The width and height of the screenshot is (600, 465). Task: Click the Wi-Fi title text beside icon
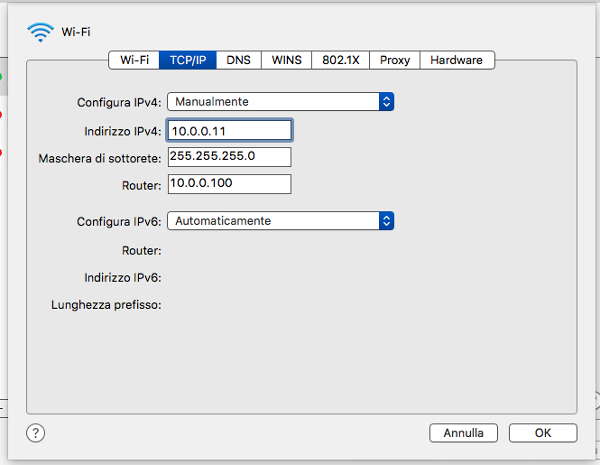point(77,32)
